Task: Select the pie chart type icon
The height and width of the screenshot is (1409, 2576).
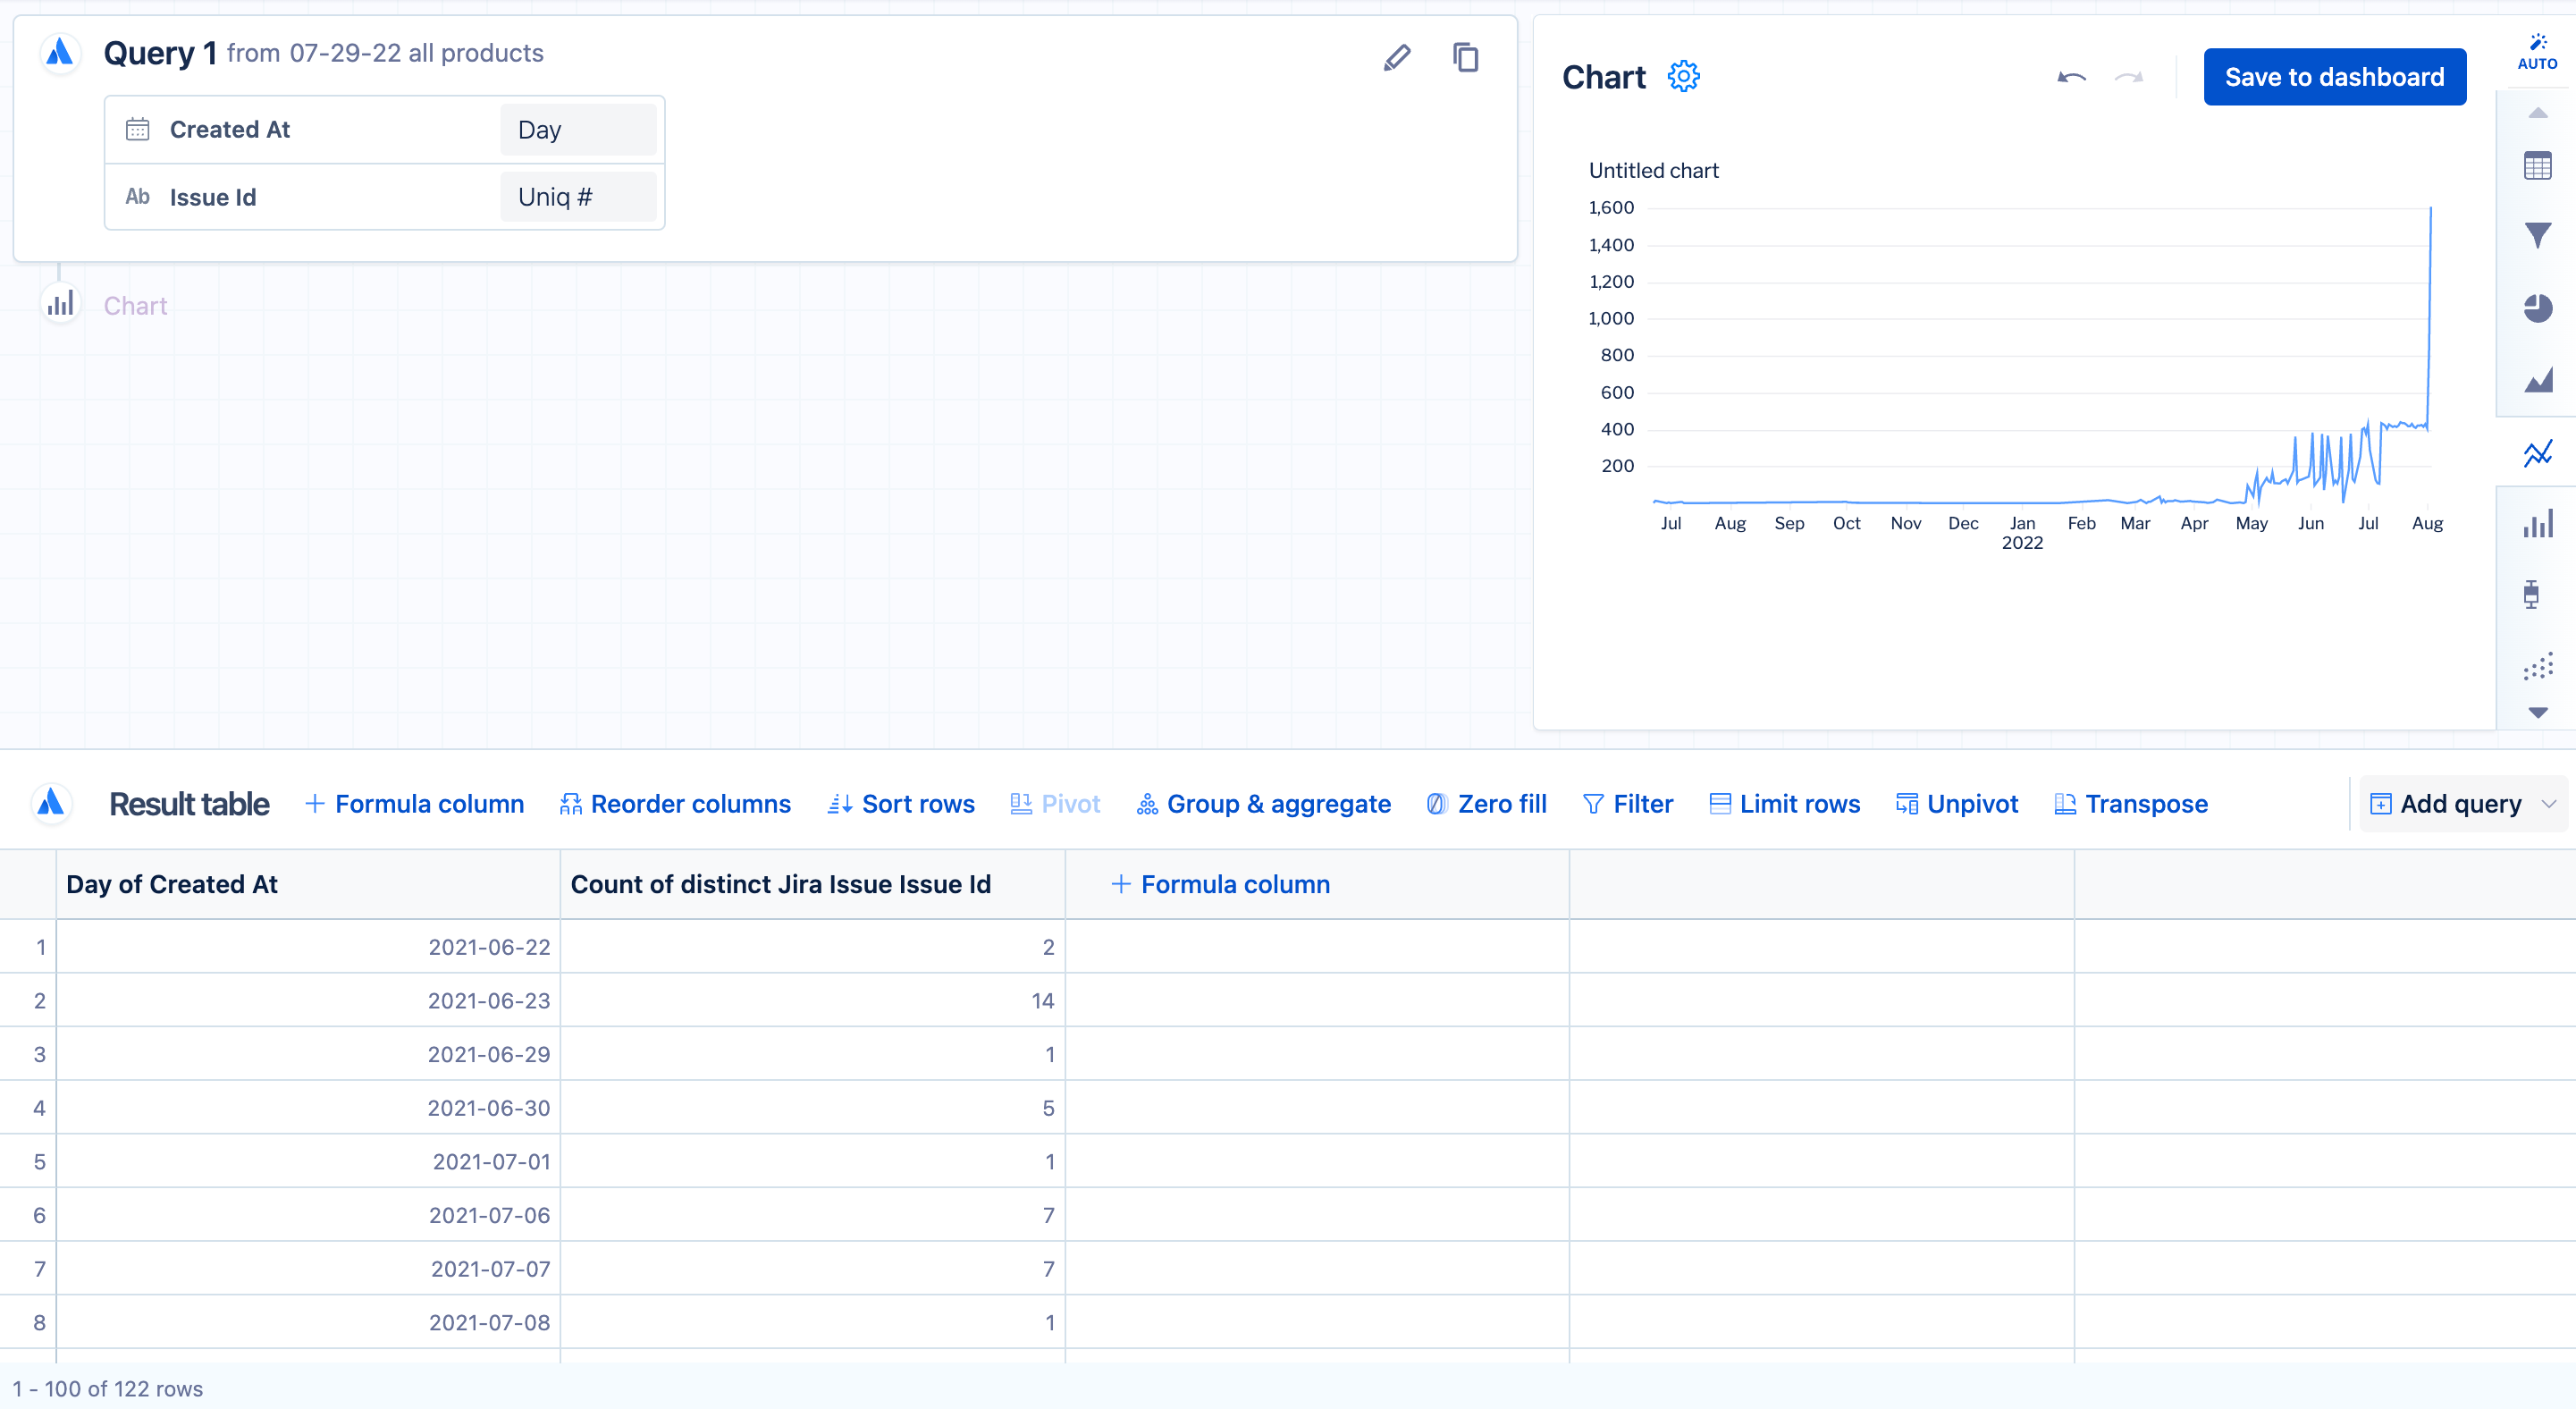Action: click(x=2537, y=308)
